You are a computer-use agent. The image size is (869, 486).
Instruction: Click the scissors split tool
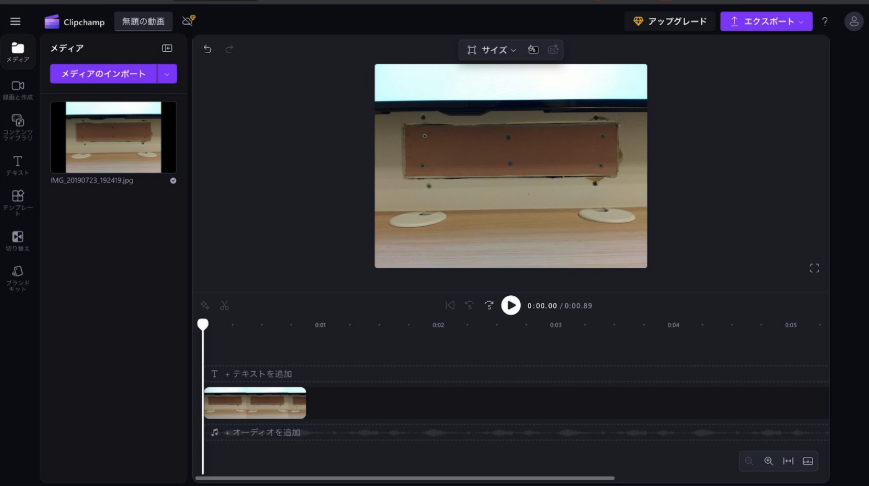point(224,305)
